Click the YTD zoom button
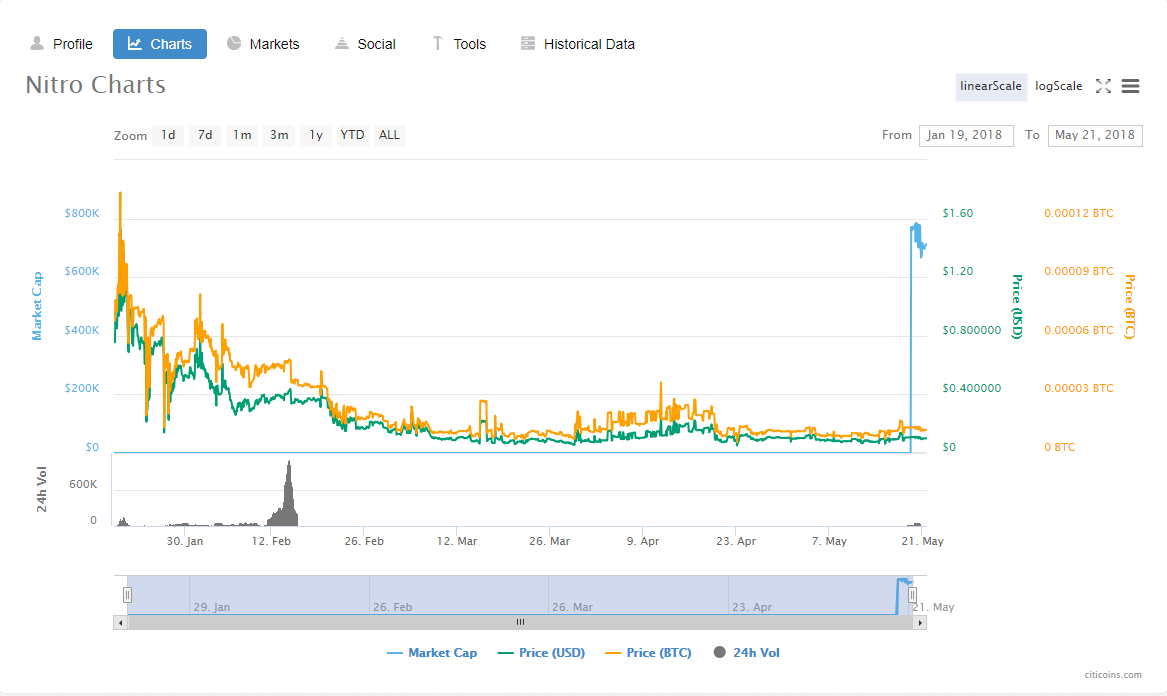Viewport: 1167px width, 696px height. 352,135
